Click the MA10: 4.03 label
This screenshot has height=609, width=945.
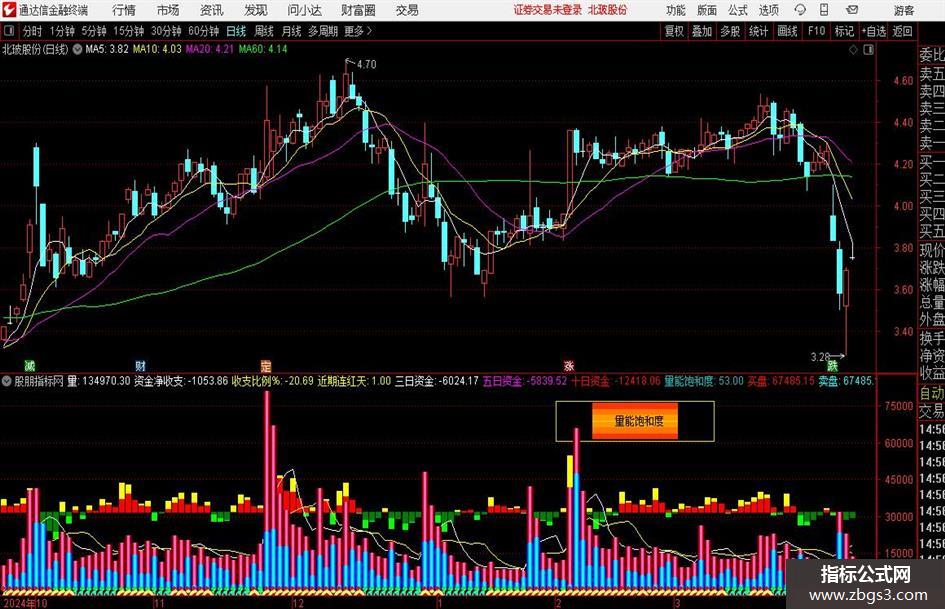[157, 49]
